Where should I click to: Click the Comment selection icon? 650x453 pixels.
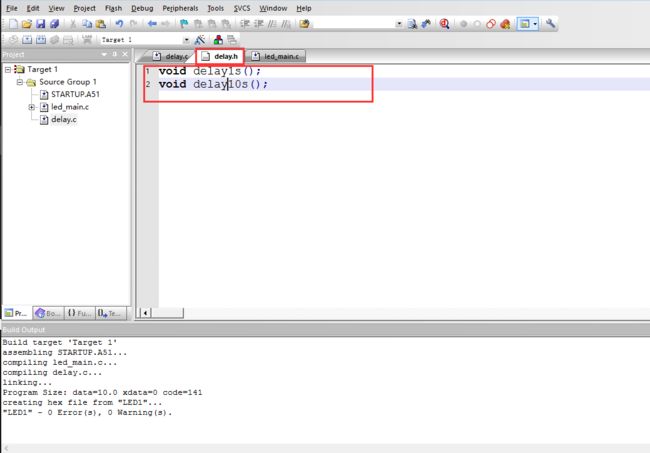click(x=272, y=24)
